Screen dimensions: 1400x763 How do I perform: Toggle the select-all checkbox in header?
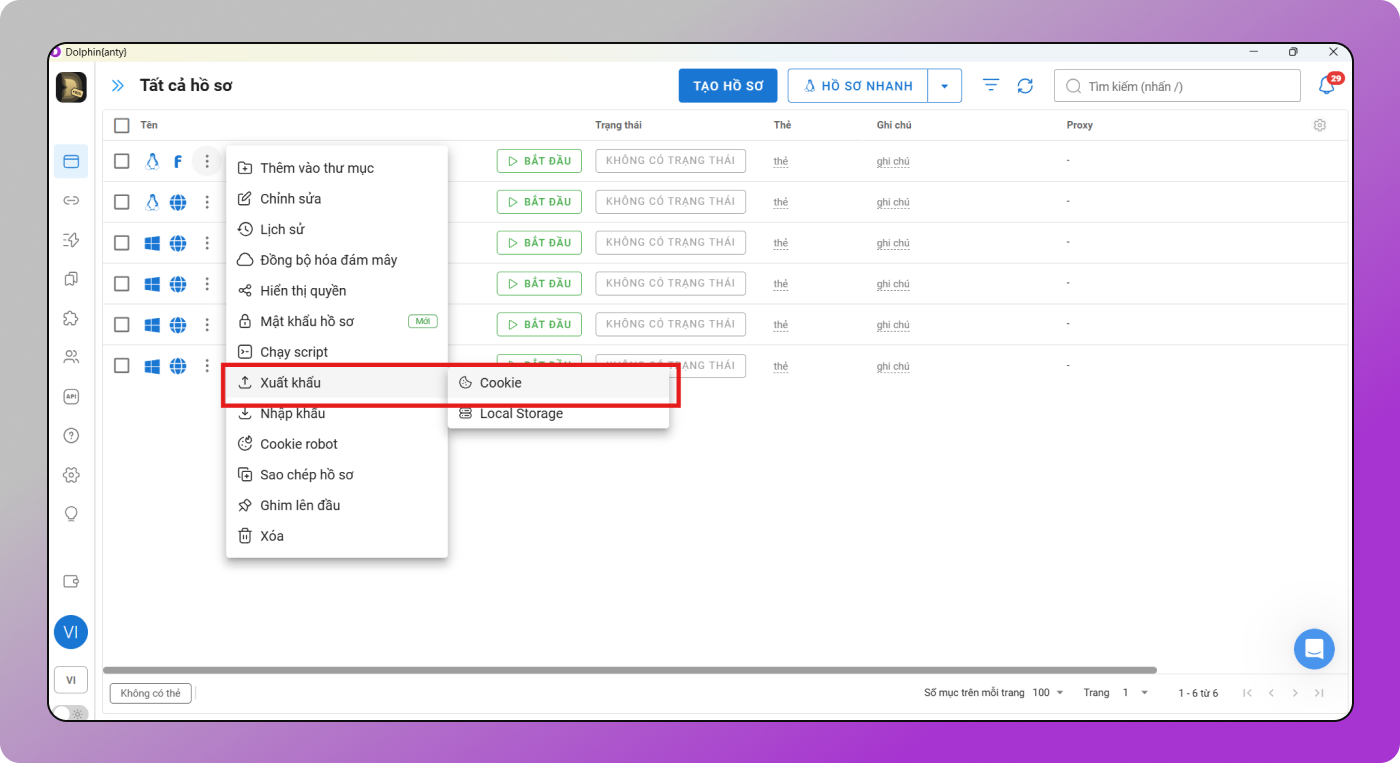point(122,126)
